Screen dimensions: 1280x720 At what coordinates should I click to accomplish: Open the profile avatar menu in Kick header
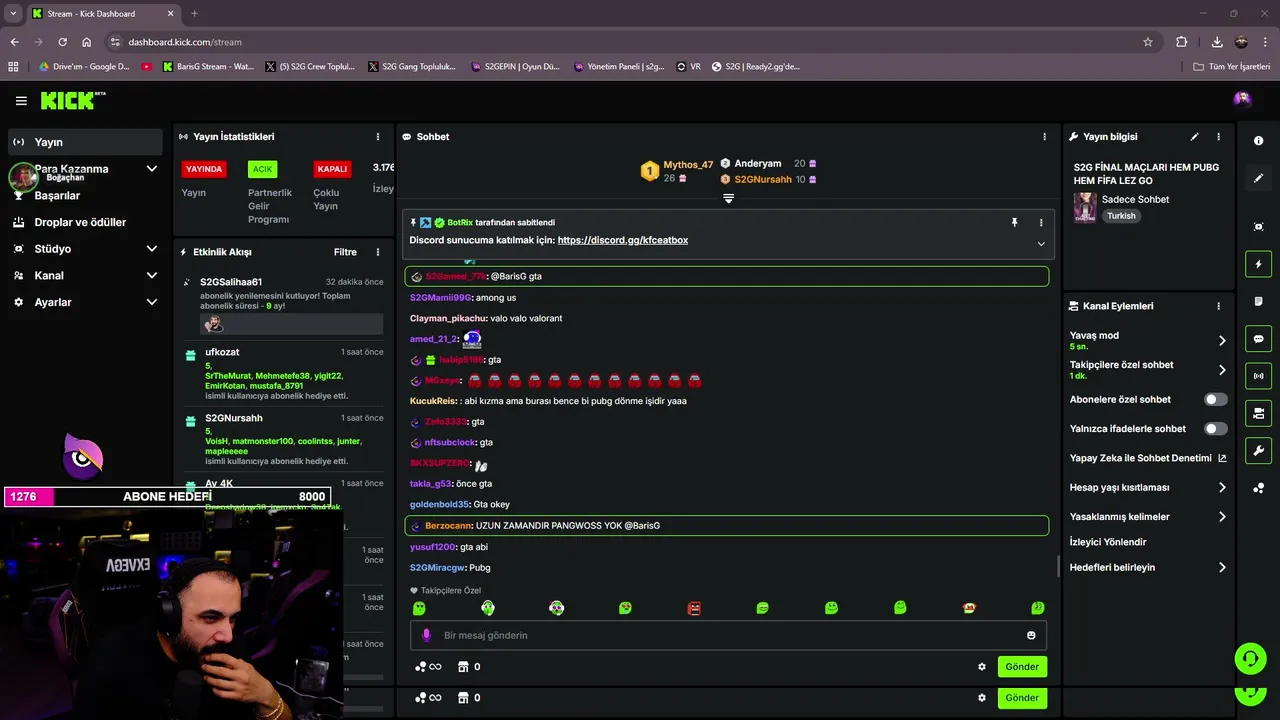tap(1242, 98)
